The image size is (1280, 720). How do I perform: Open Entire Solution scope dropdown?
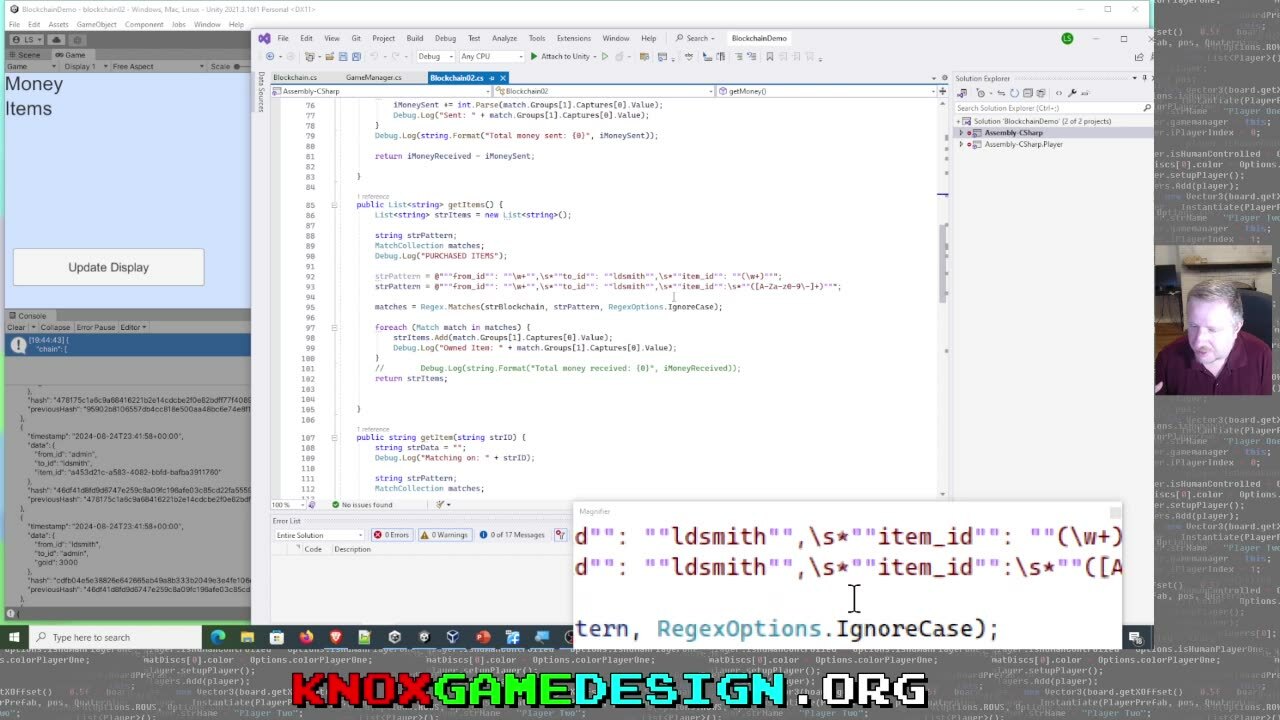[319, 535]
